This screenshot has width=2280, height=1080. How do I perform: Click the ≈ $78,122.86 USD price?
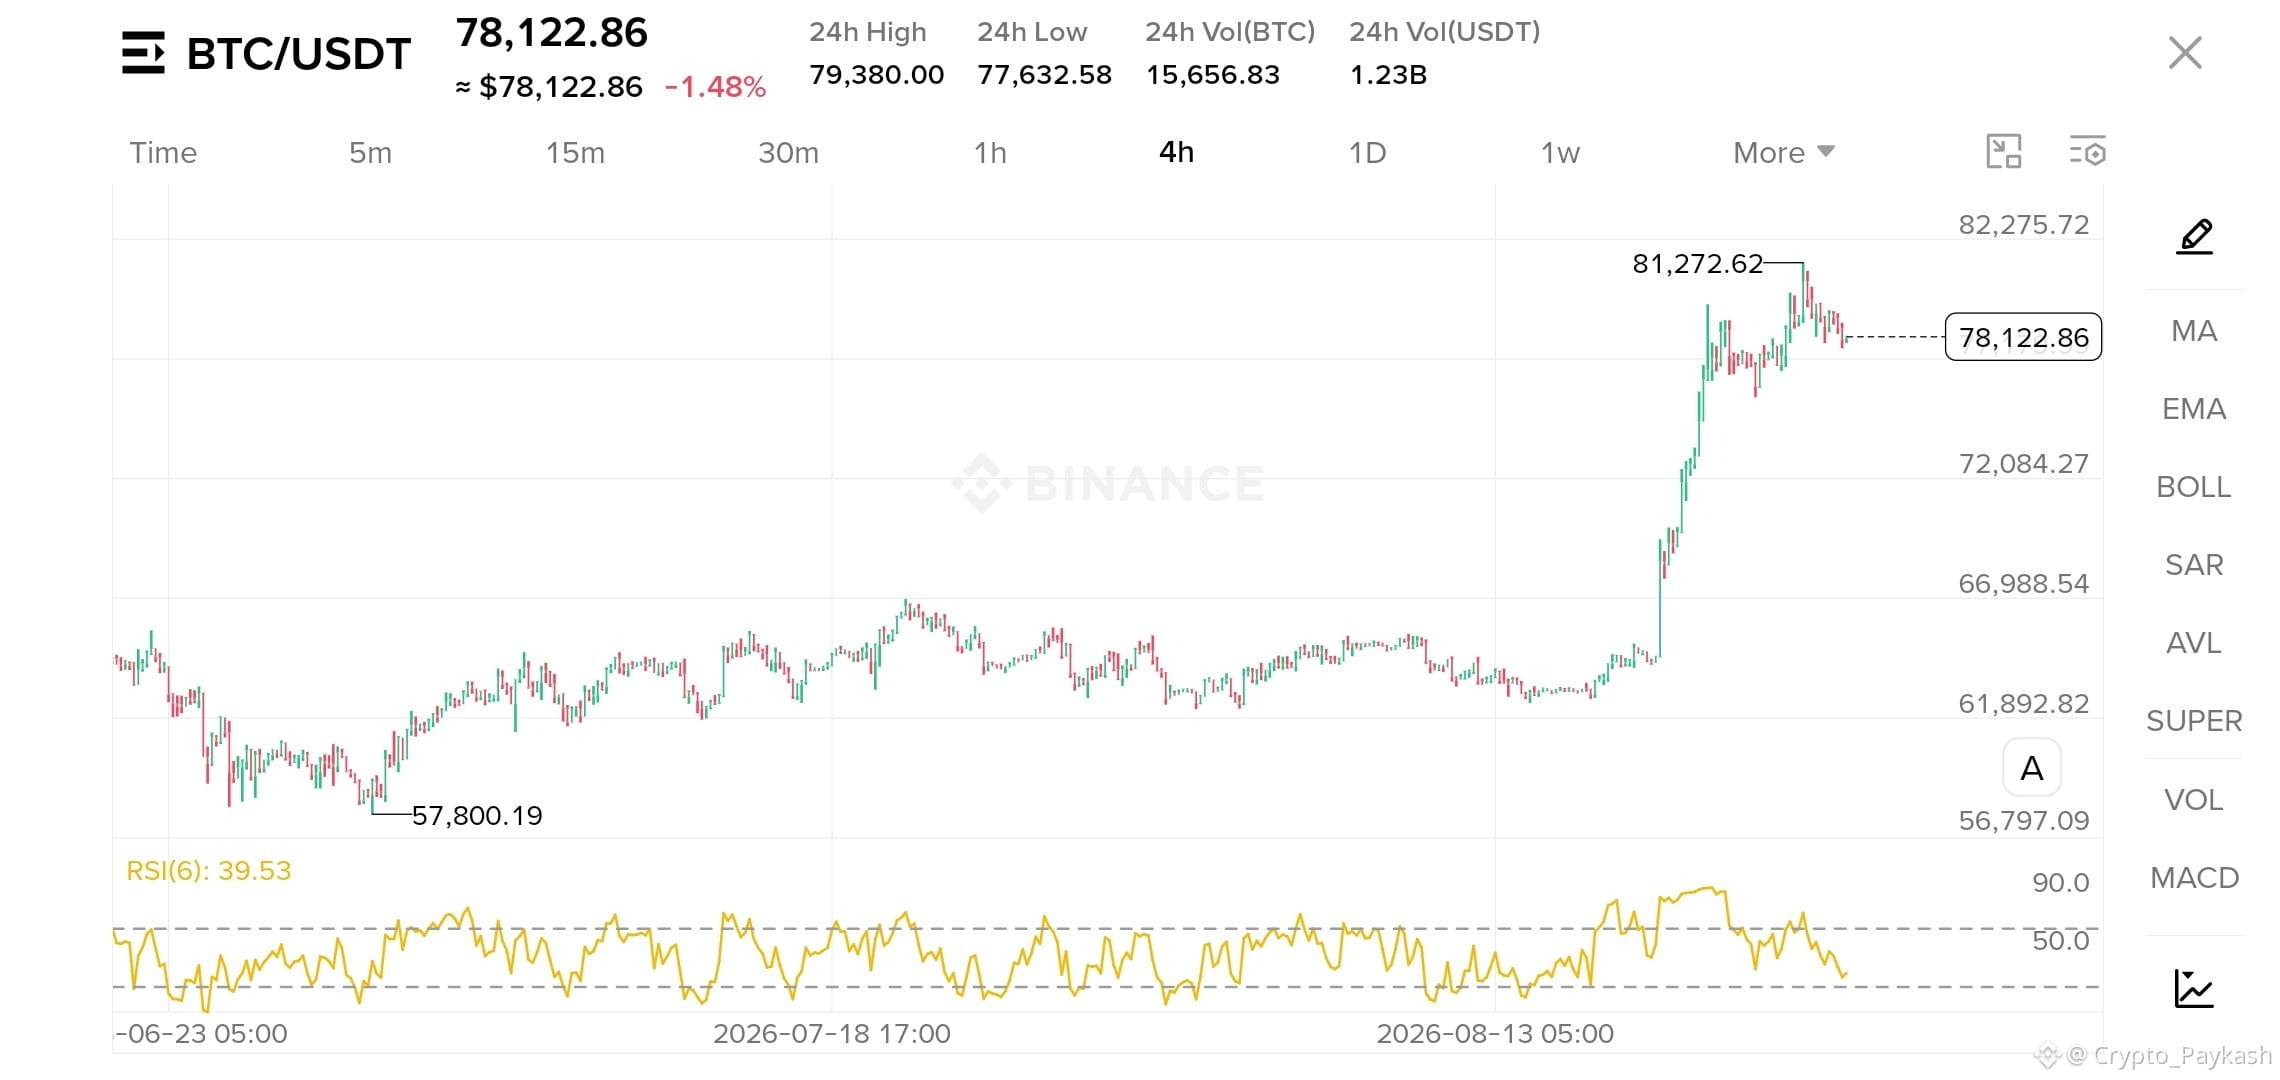pyautogui.click(x=549, y=87)
